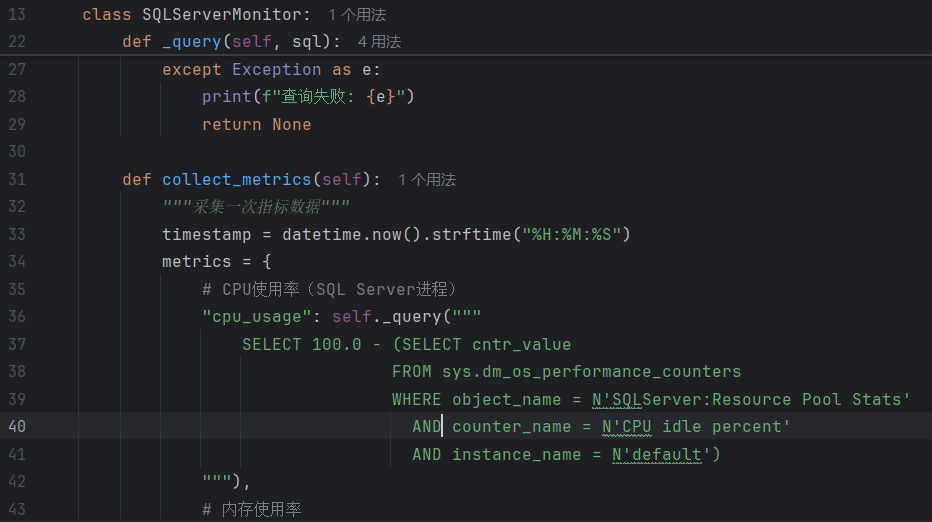Click line number 31 in the gutter
This screenshot has width=932, height=522.
17,180
